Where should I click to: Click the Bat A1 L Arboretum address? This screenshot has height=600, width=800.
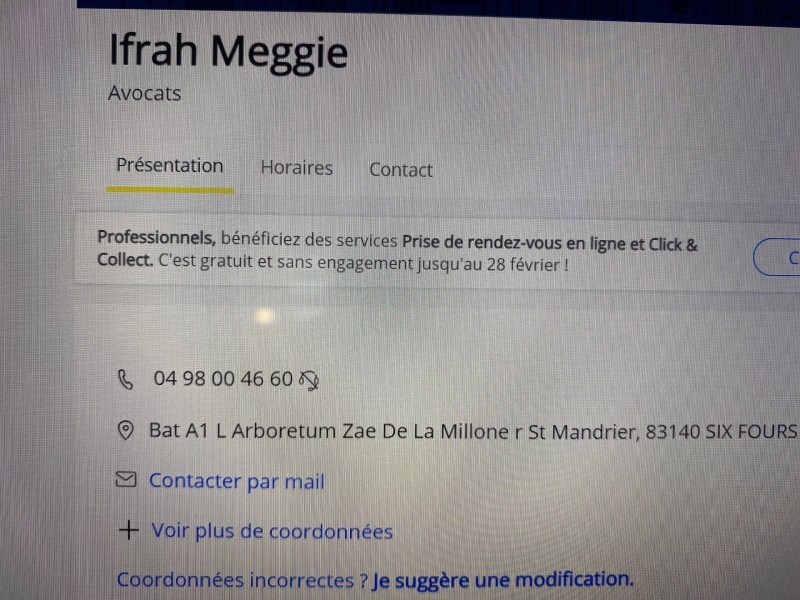coord(473,431)
